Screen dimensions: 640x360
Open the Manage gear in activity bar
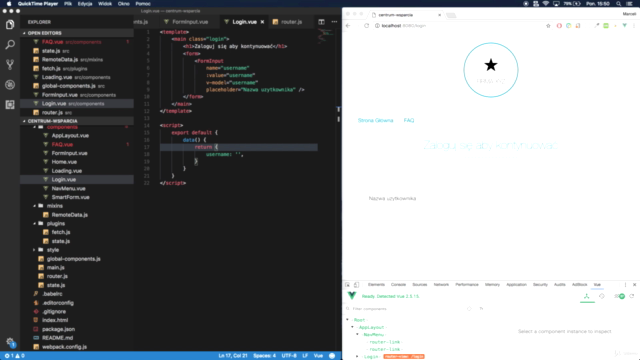(x=10, y=342)
